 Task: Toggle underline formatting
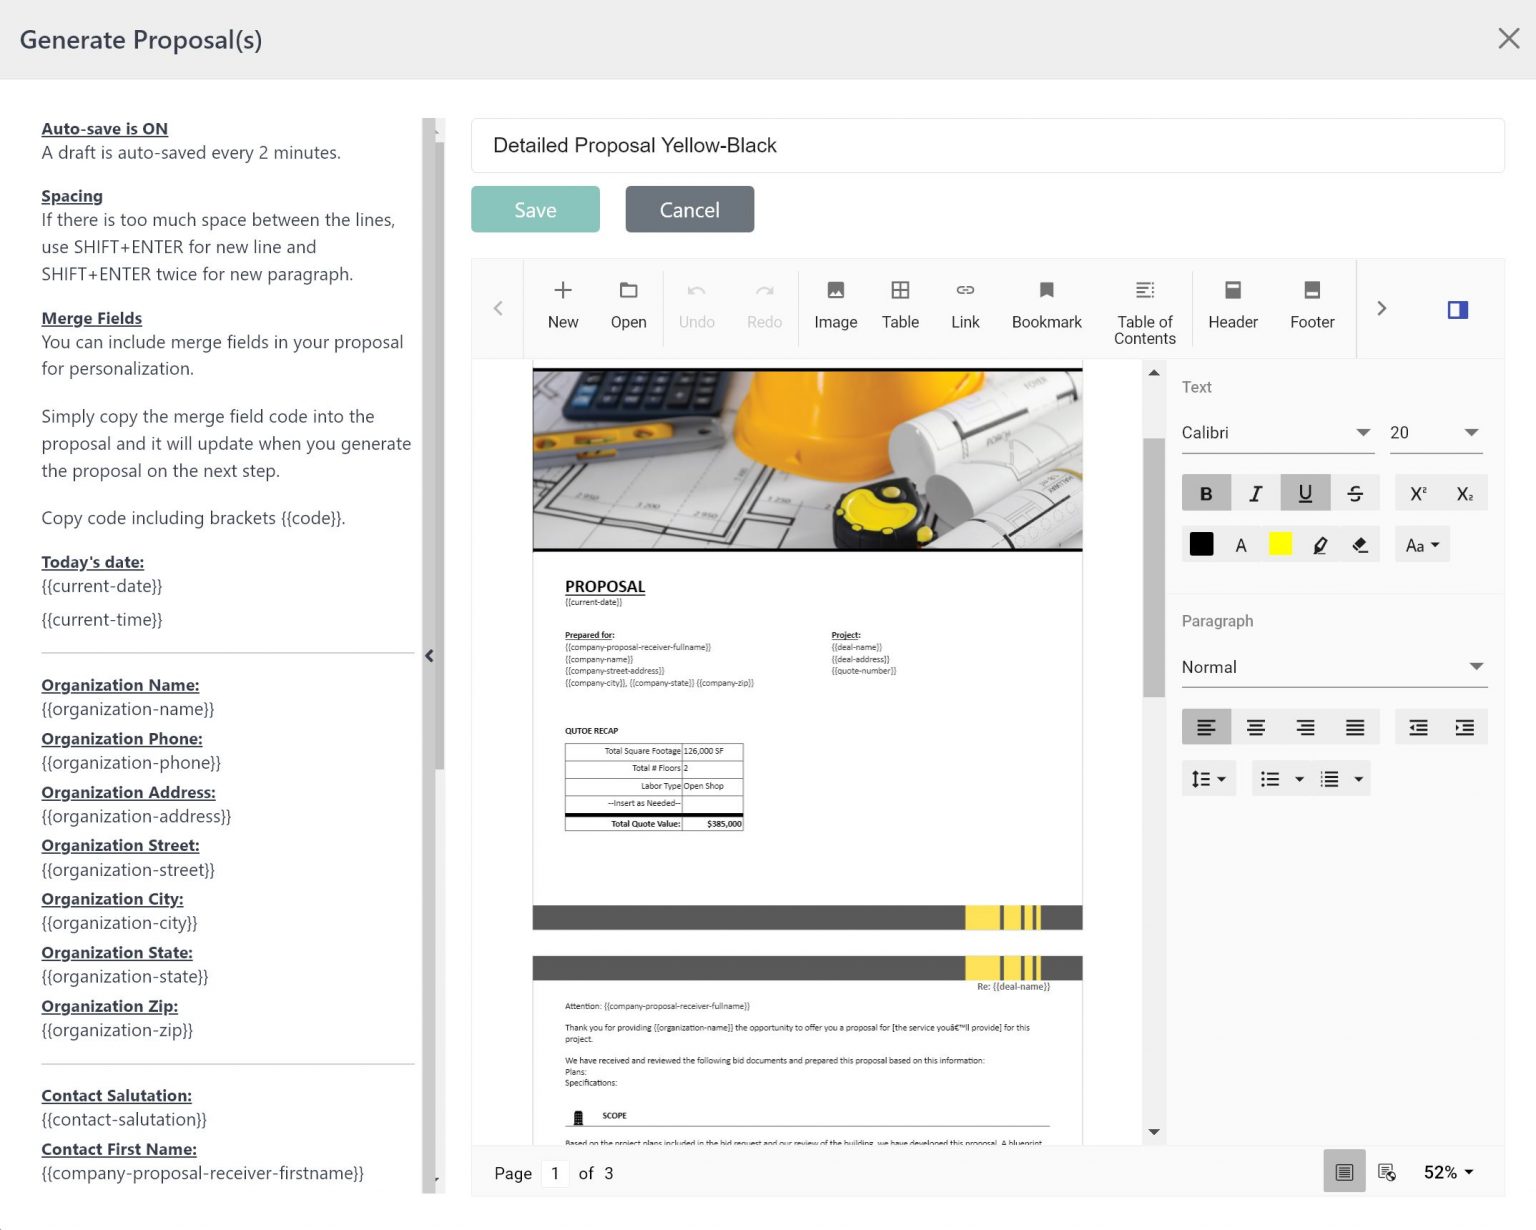click(1305, 492)
